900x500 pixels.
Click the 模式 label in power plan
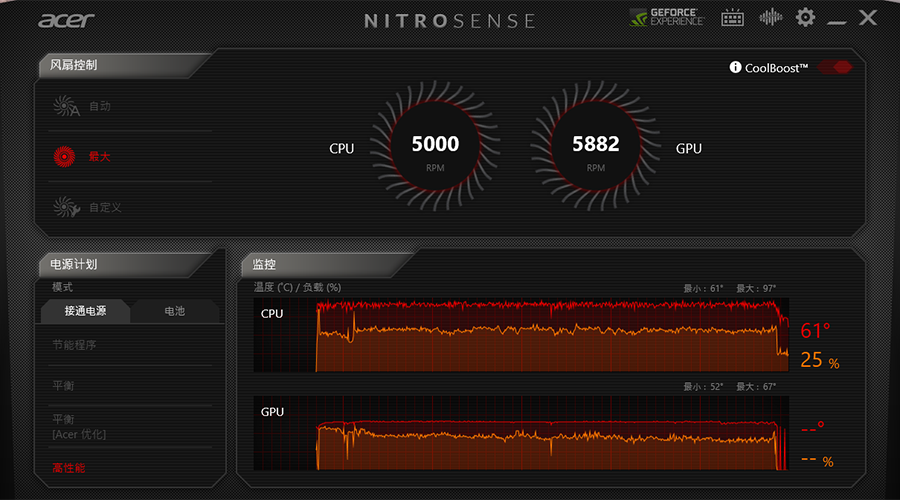coord(63,287)
